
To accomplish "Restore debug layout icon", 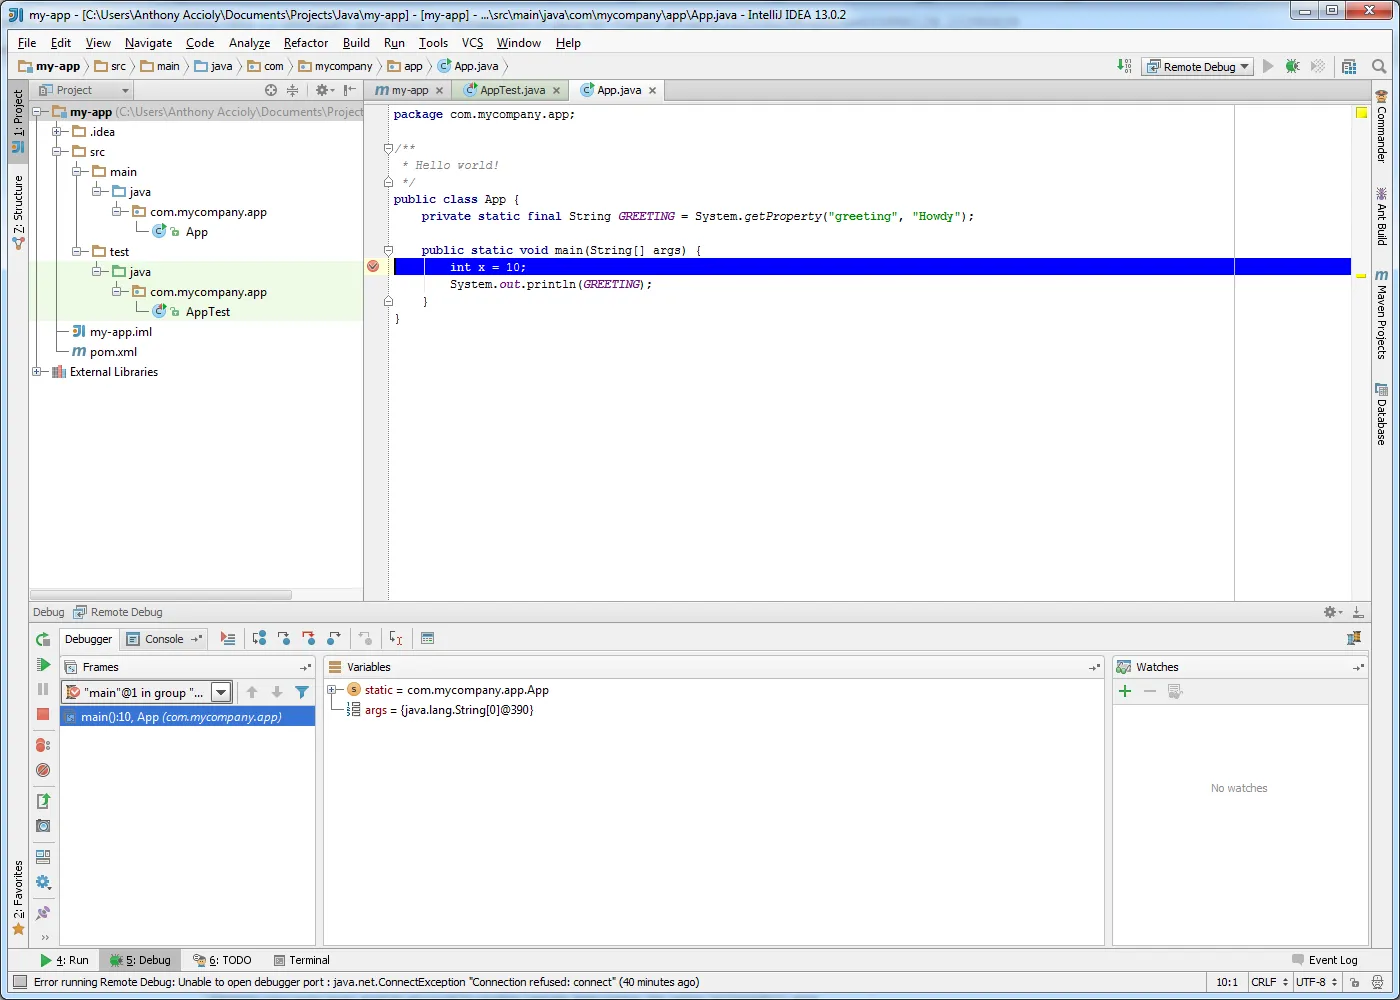I will [x=43, y=857].
